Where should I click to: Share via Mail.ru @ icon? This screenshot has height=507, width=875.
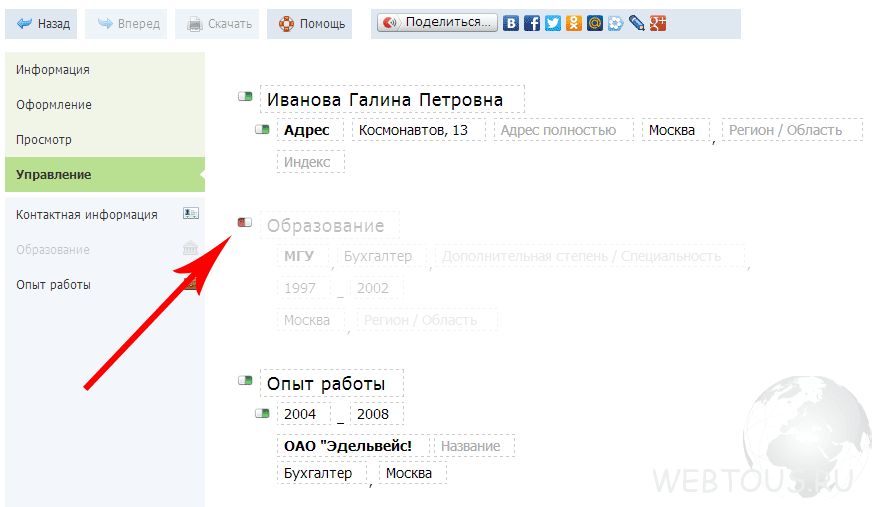(595, 23)
